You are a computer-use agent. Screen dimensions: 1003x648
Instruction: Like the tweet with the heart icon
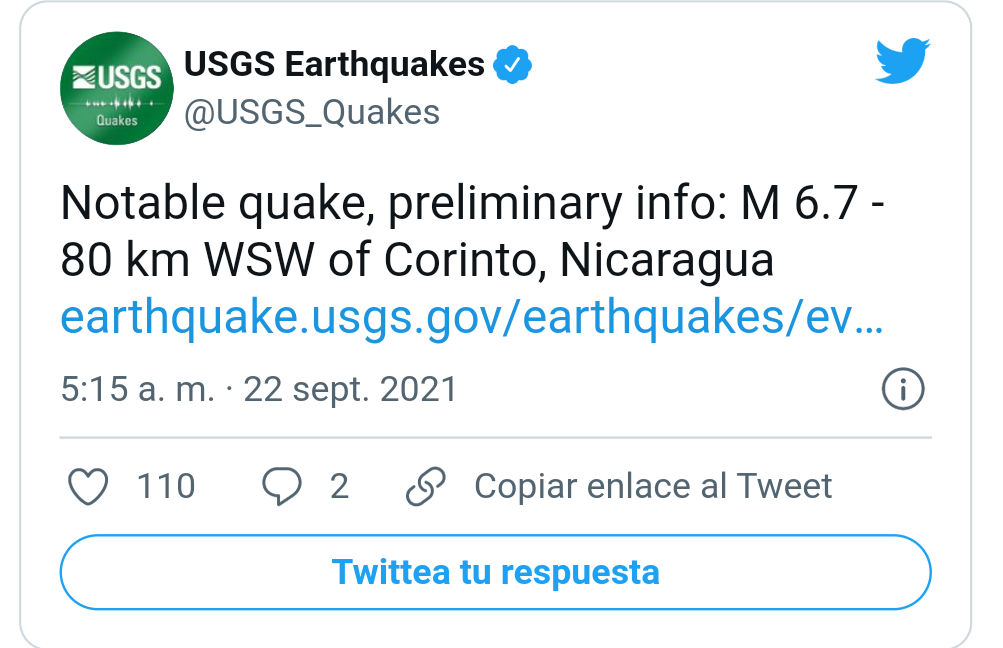(88, 487)
